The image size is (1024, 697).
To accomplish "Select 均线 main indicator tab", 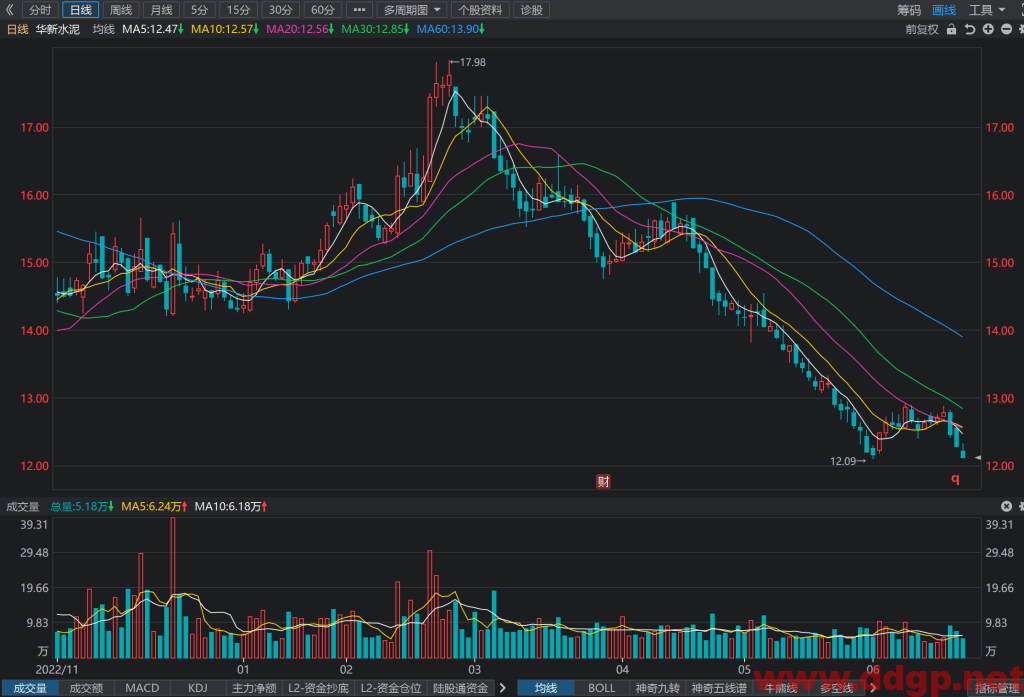I will [546, 688].
